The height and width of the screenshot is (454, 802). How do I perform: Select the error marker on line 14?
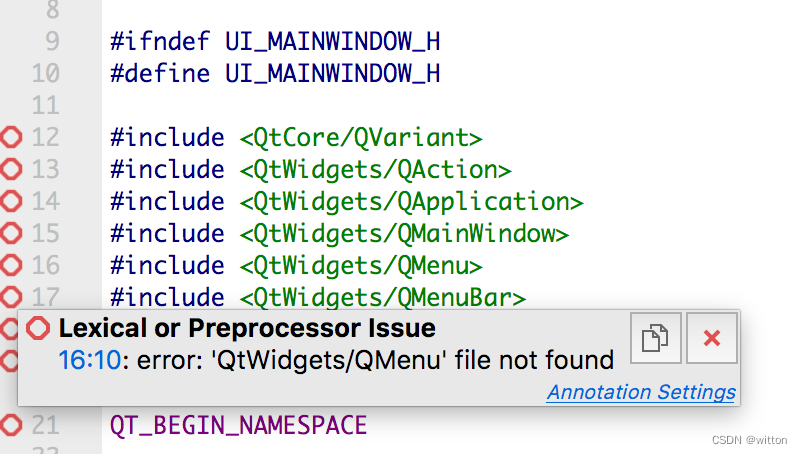pos(11,201)
